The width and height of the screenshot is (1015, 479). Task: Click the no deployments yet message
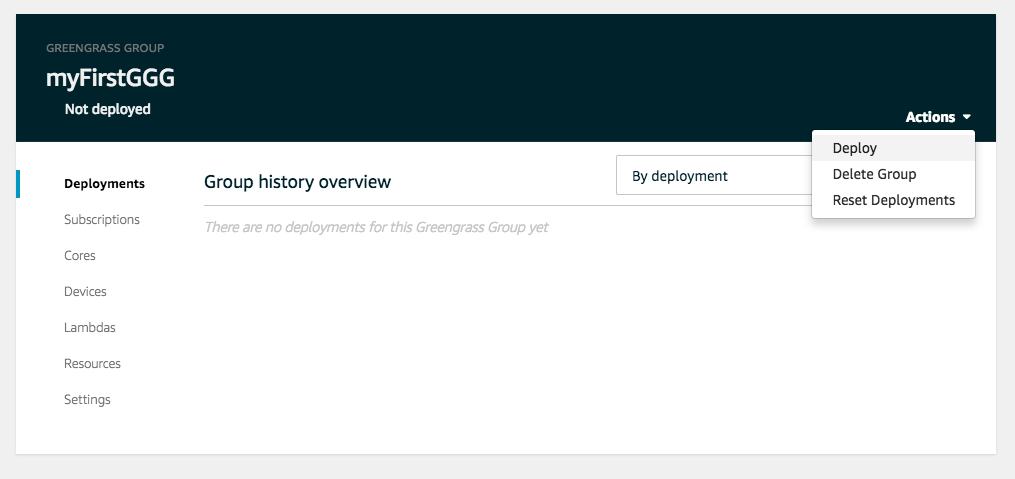click(376, 227)
